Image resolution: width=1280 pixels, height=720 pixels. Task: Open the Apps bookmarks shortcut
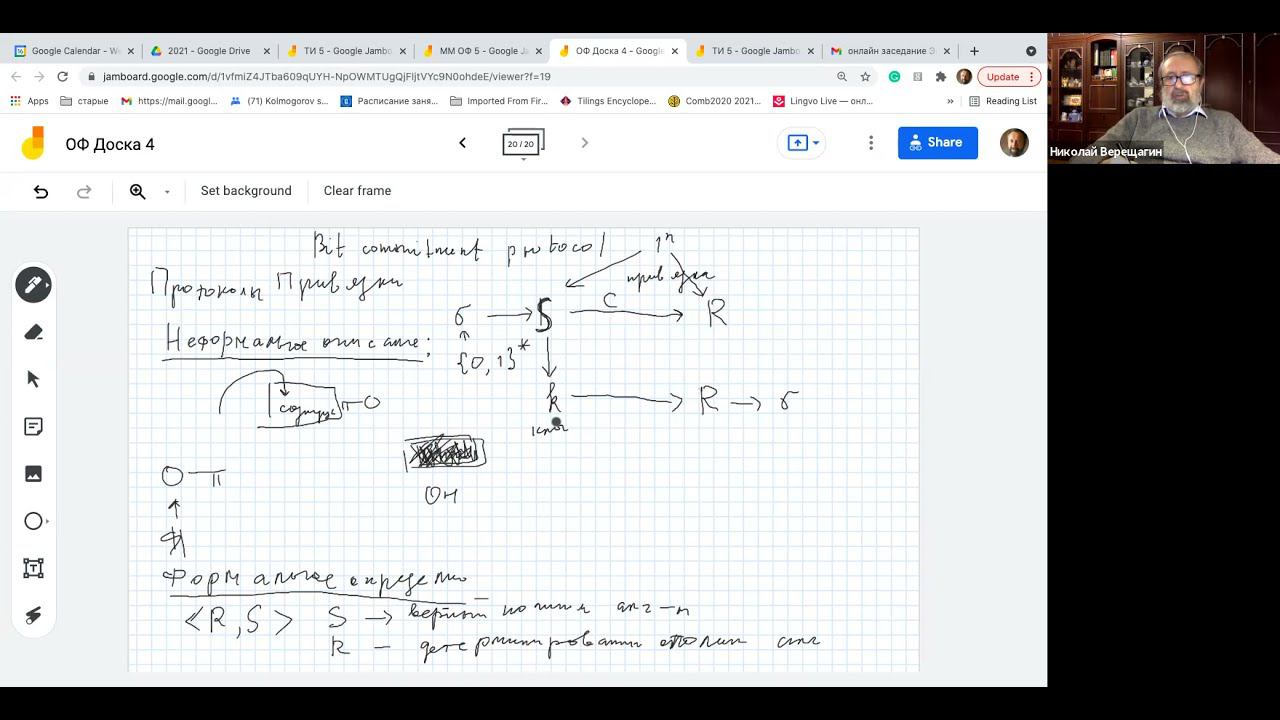(x=29, y=101)
